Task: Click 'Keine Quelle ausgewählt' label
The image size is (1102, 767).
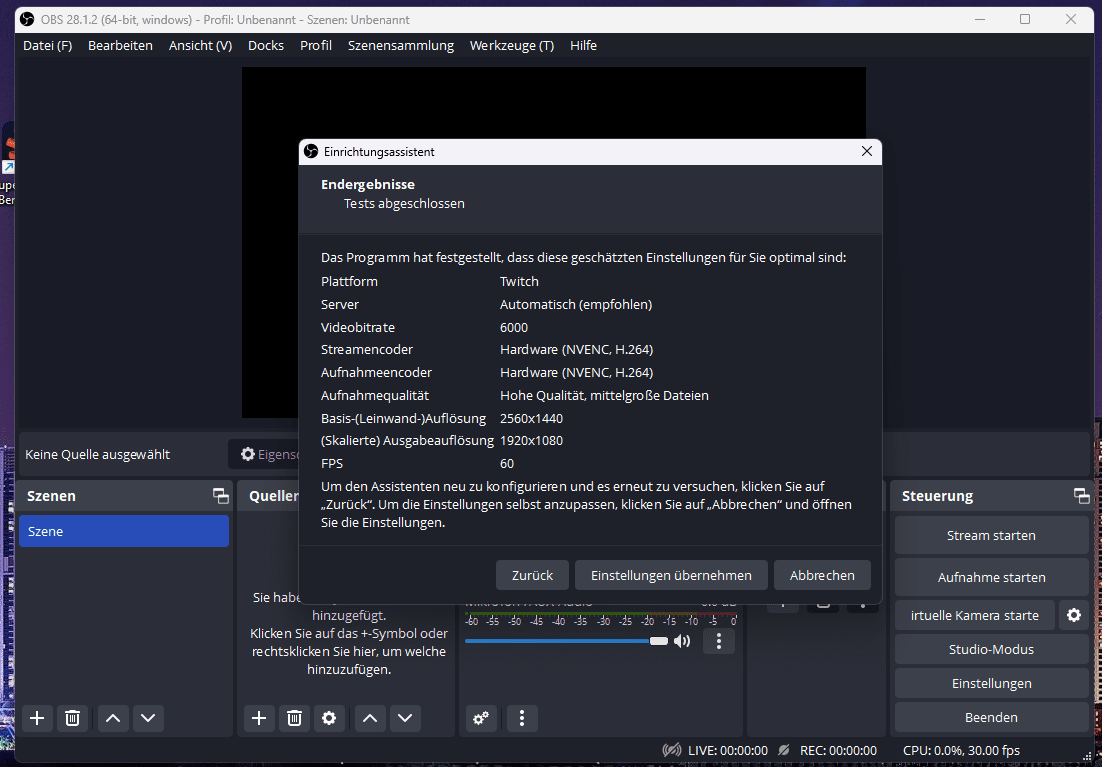Action: click(98, 454)
